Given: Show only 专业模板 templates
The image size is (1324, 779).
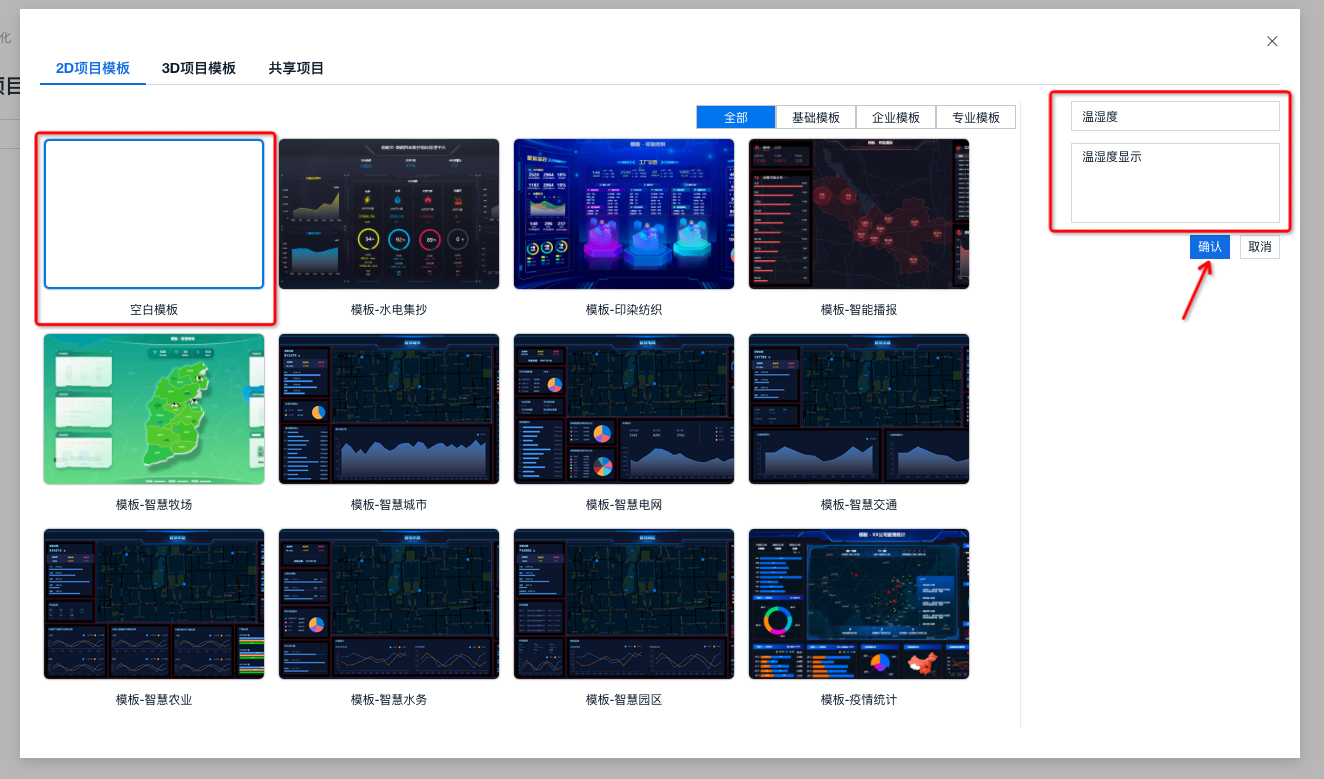Looking at the screenshot, I should (976, 117).
